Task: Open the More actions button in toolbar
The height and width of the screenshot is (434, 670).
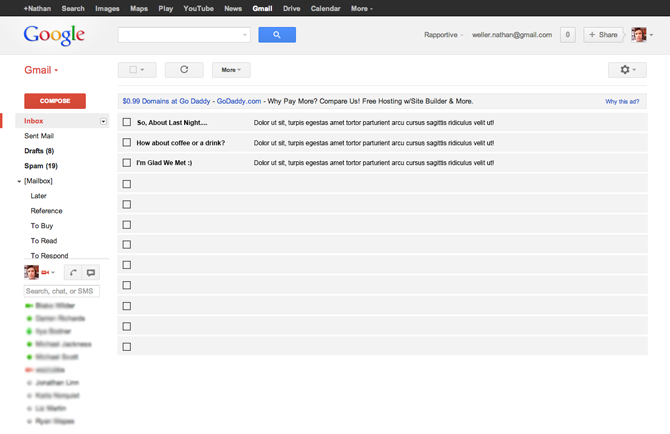Action: [231, 70]
